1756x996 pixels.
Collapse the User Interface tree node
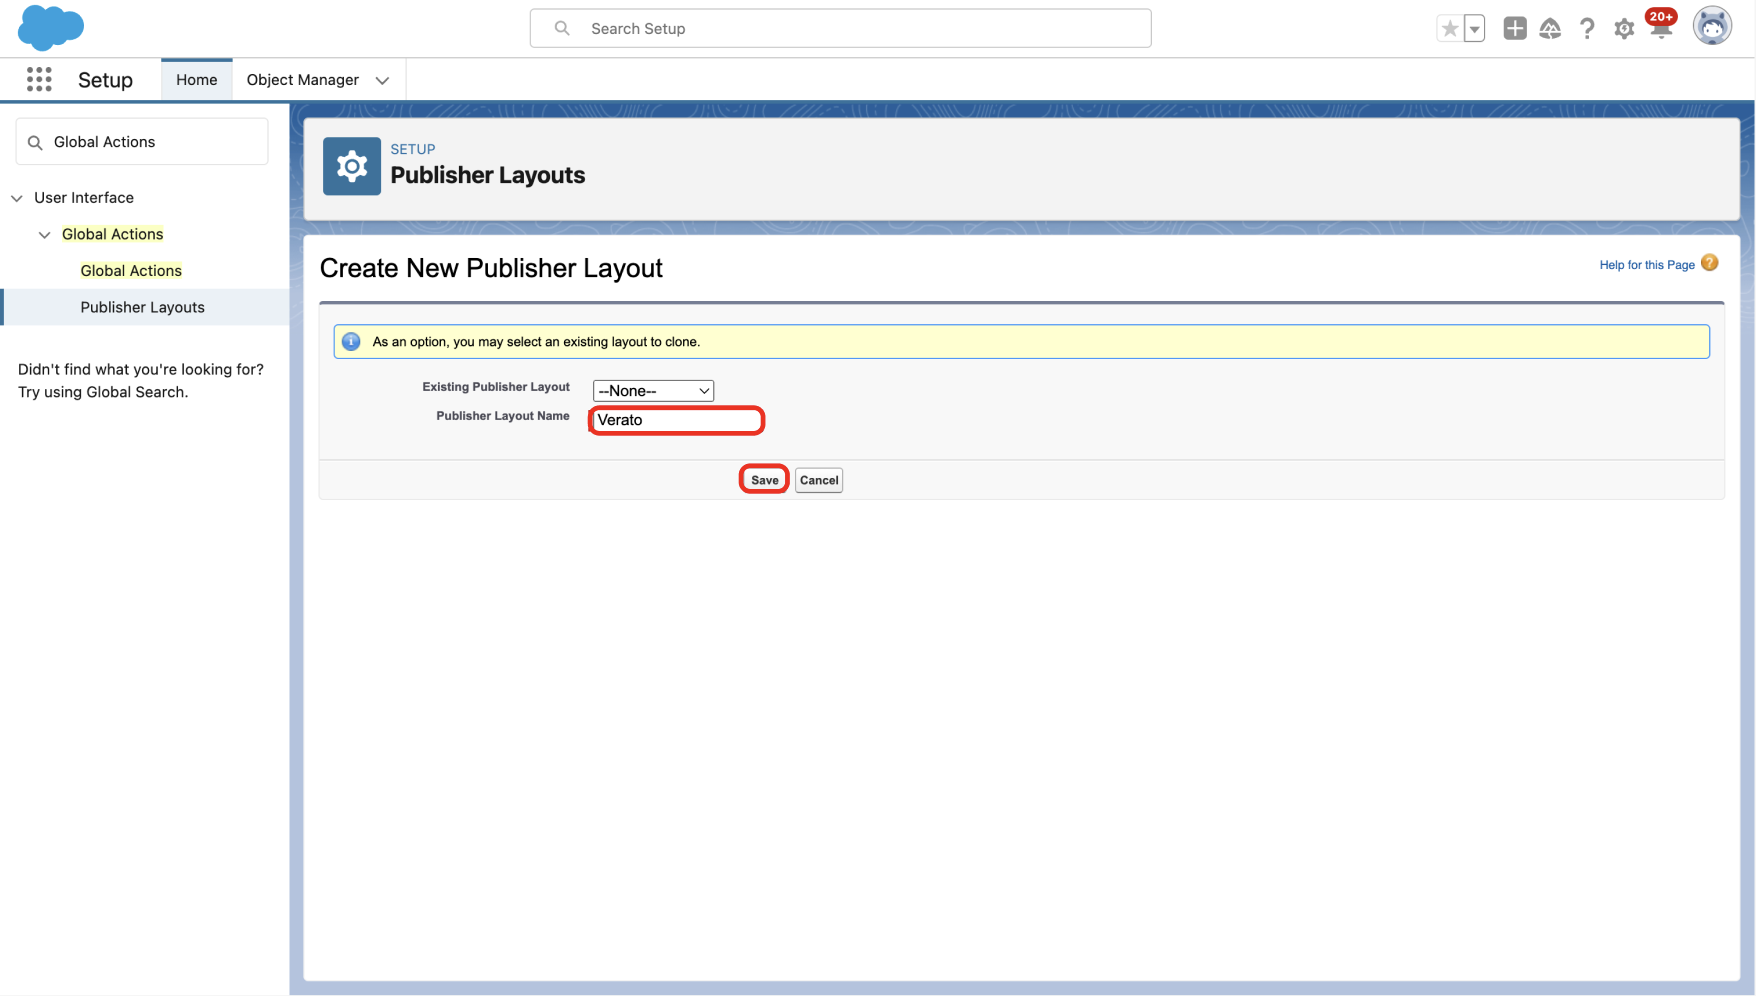tap(17, 198)
